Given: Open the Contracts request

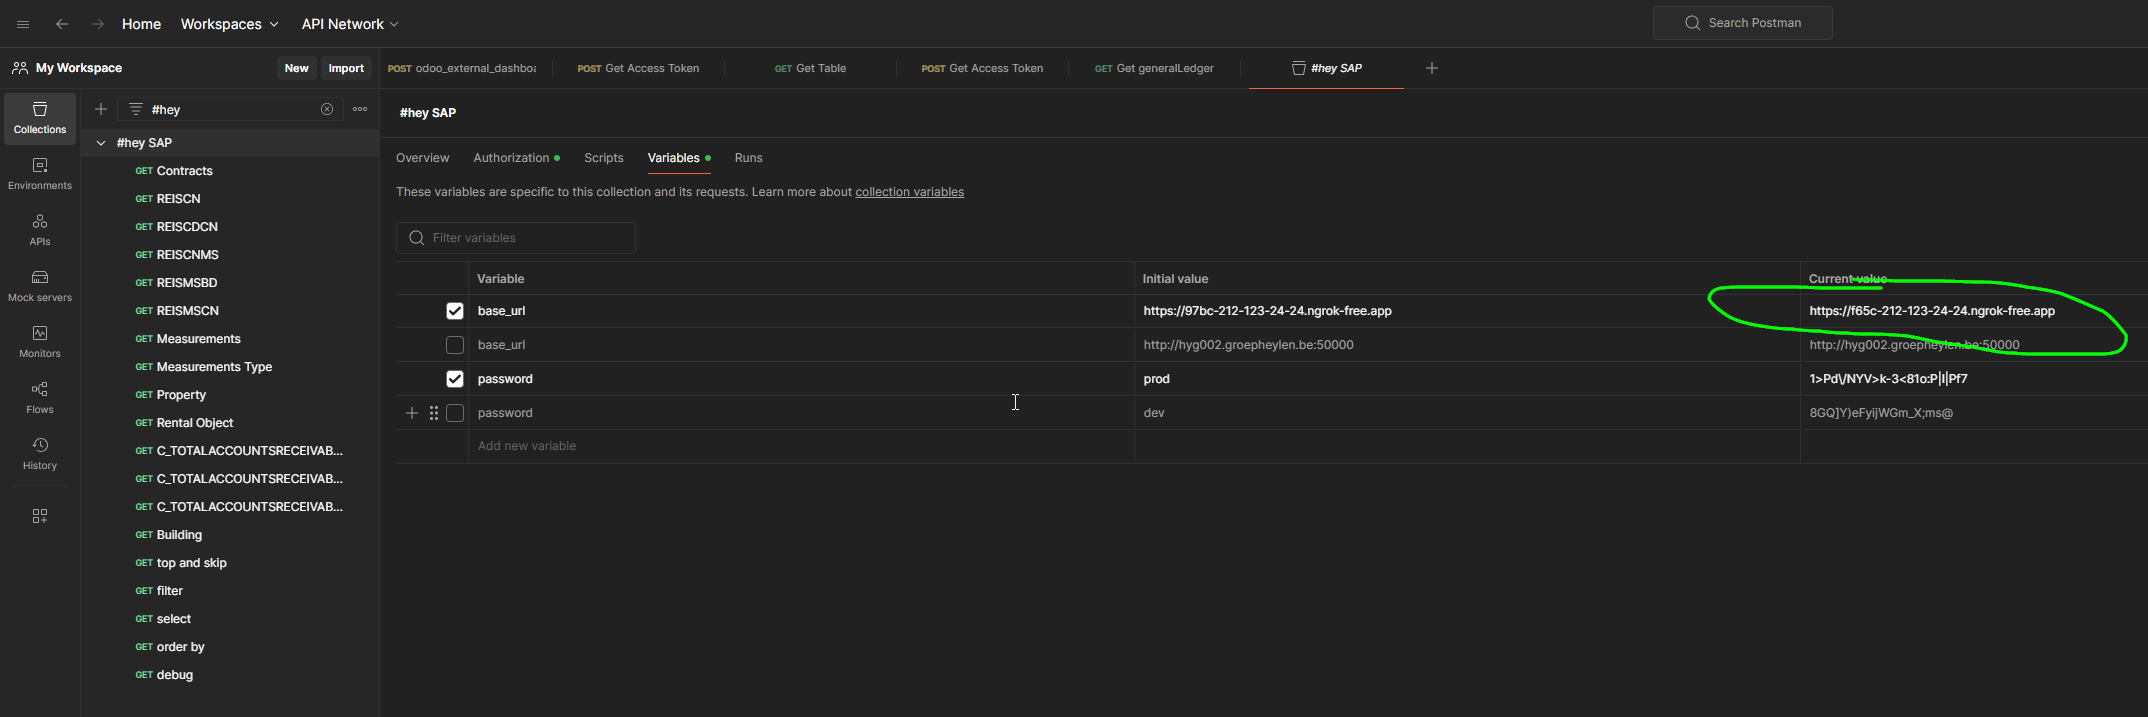Looking at the screenshot, I should pyautogui.click(x=184, y=171).
